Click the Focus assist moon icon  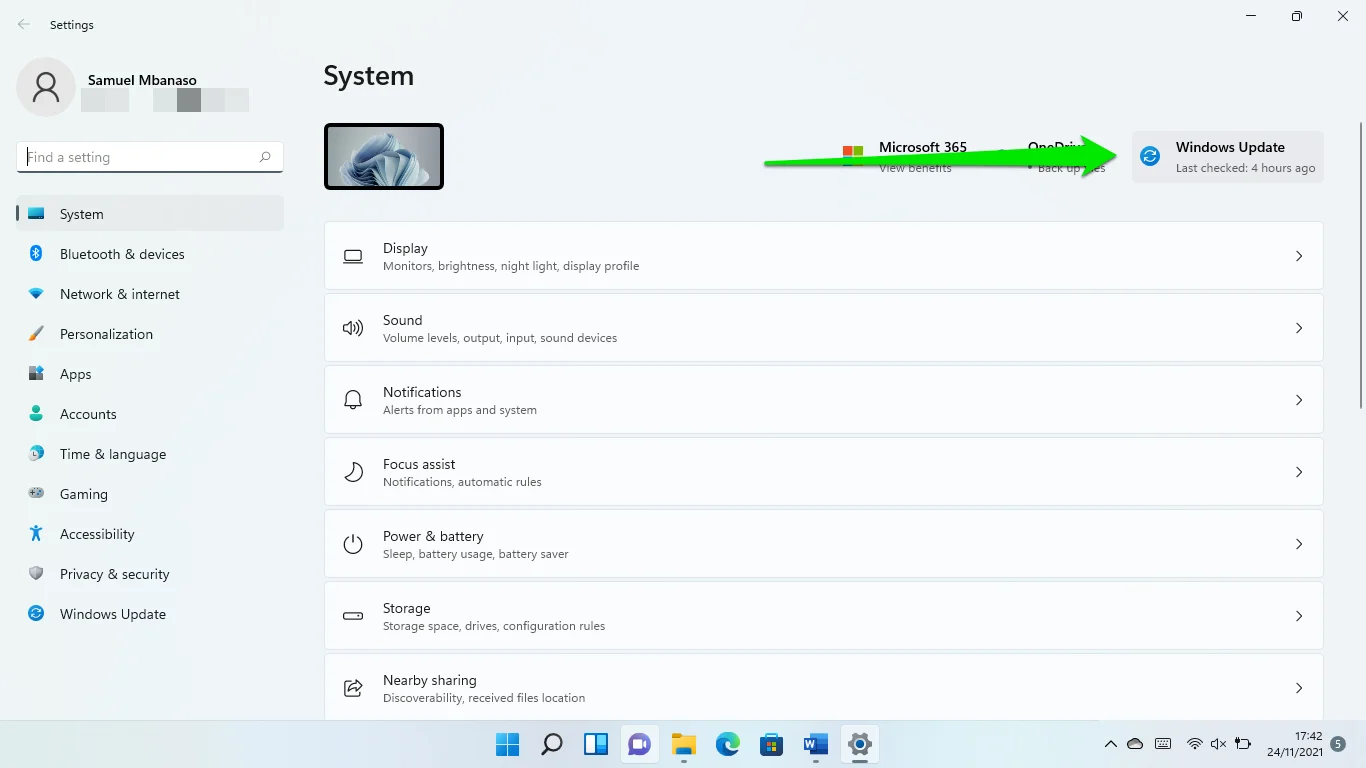coord(353,472)
